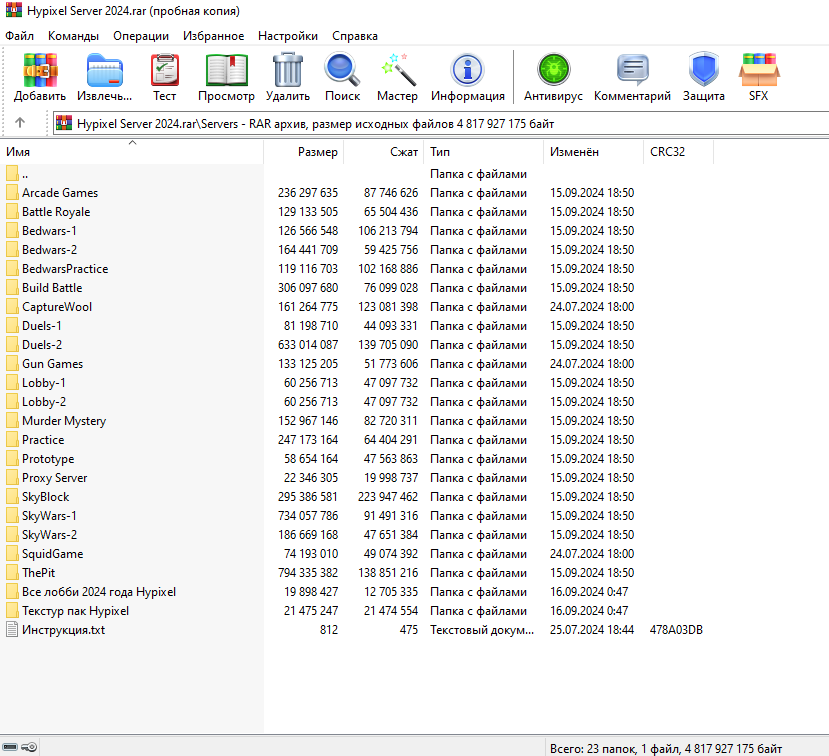Screen dimensions: 829x756
Task: Sort by the Сжат column header
Action: 384,152
